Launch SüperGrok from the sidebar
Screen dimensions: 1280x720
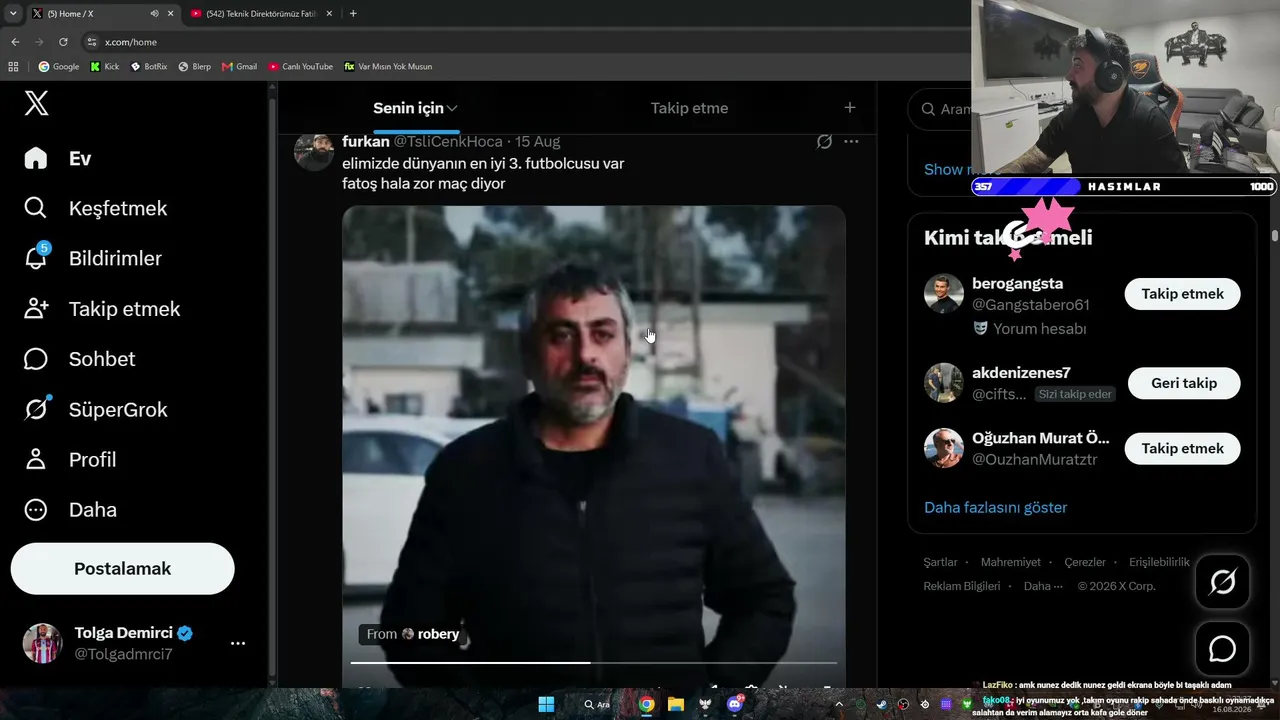[x=95, y=409]
